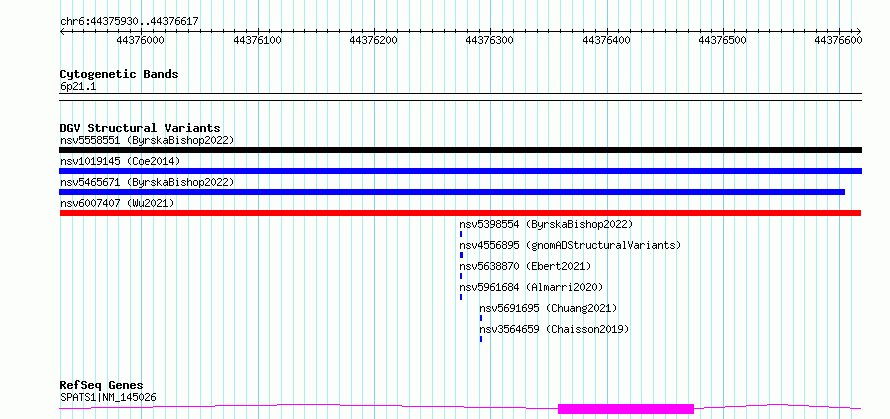Select small blue marker under nsv5961684
Screen dimensions: 890x419
461,297
